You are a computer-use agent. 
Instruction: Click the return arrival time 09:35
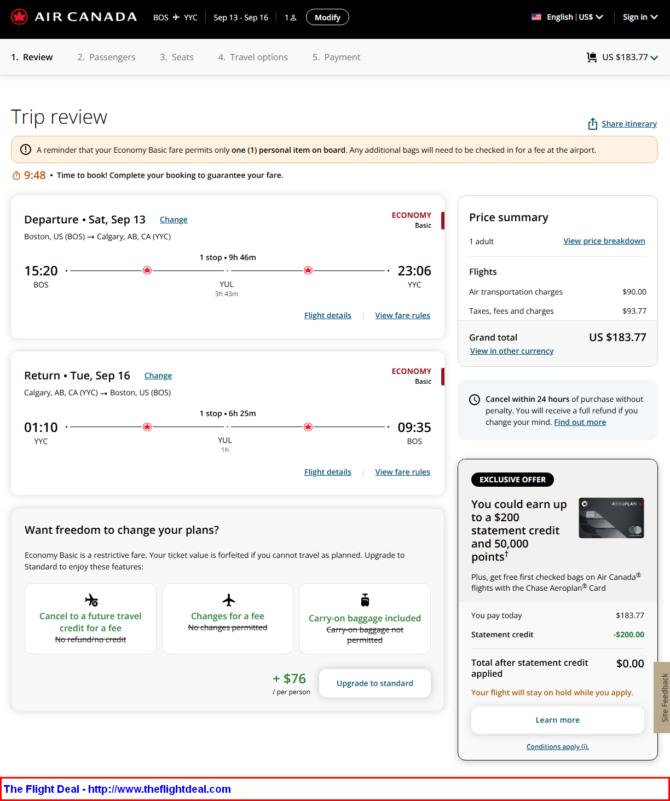(x=414, y=427)
